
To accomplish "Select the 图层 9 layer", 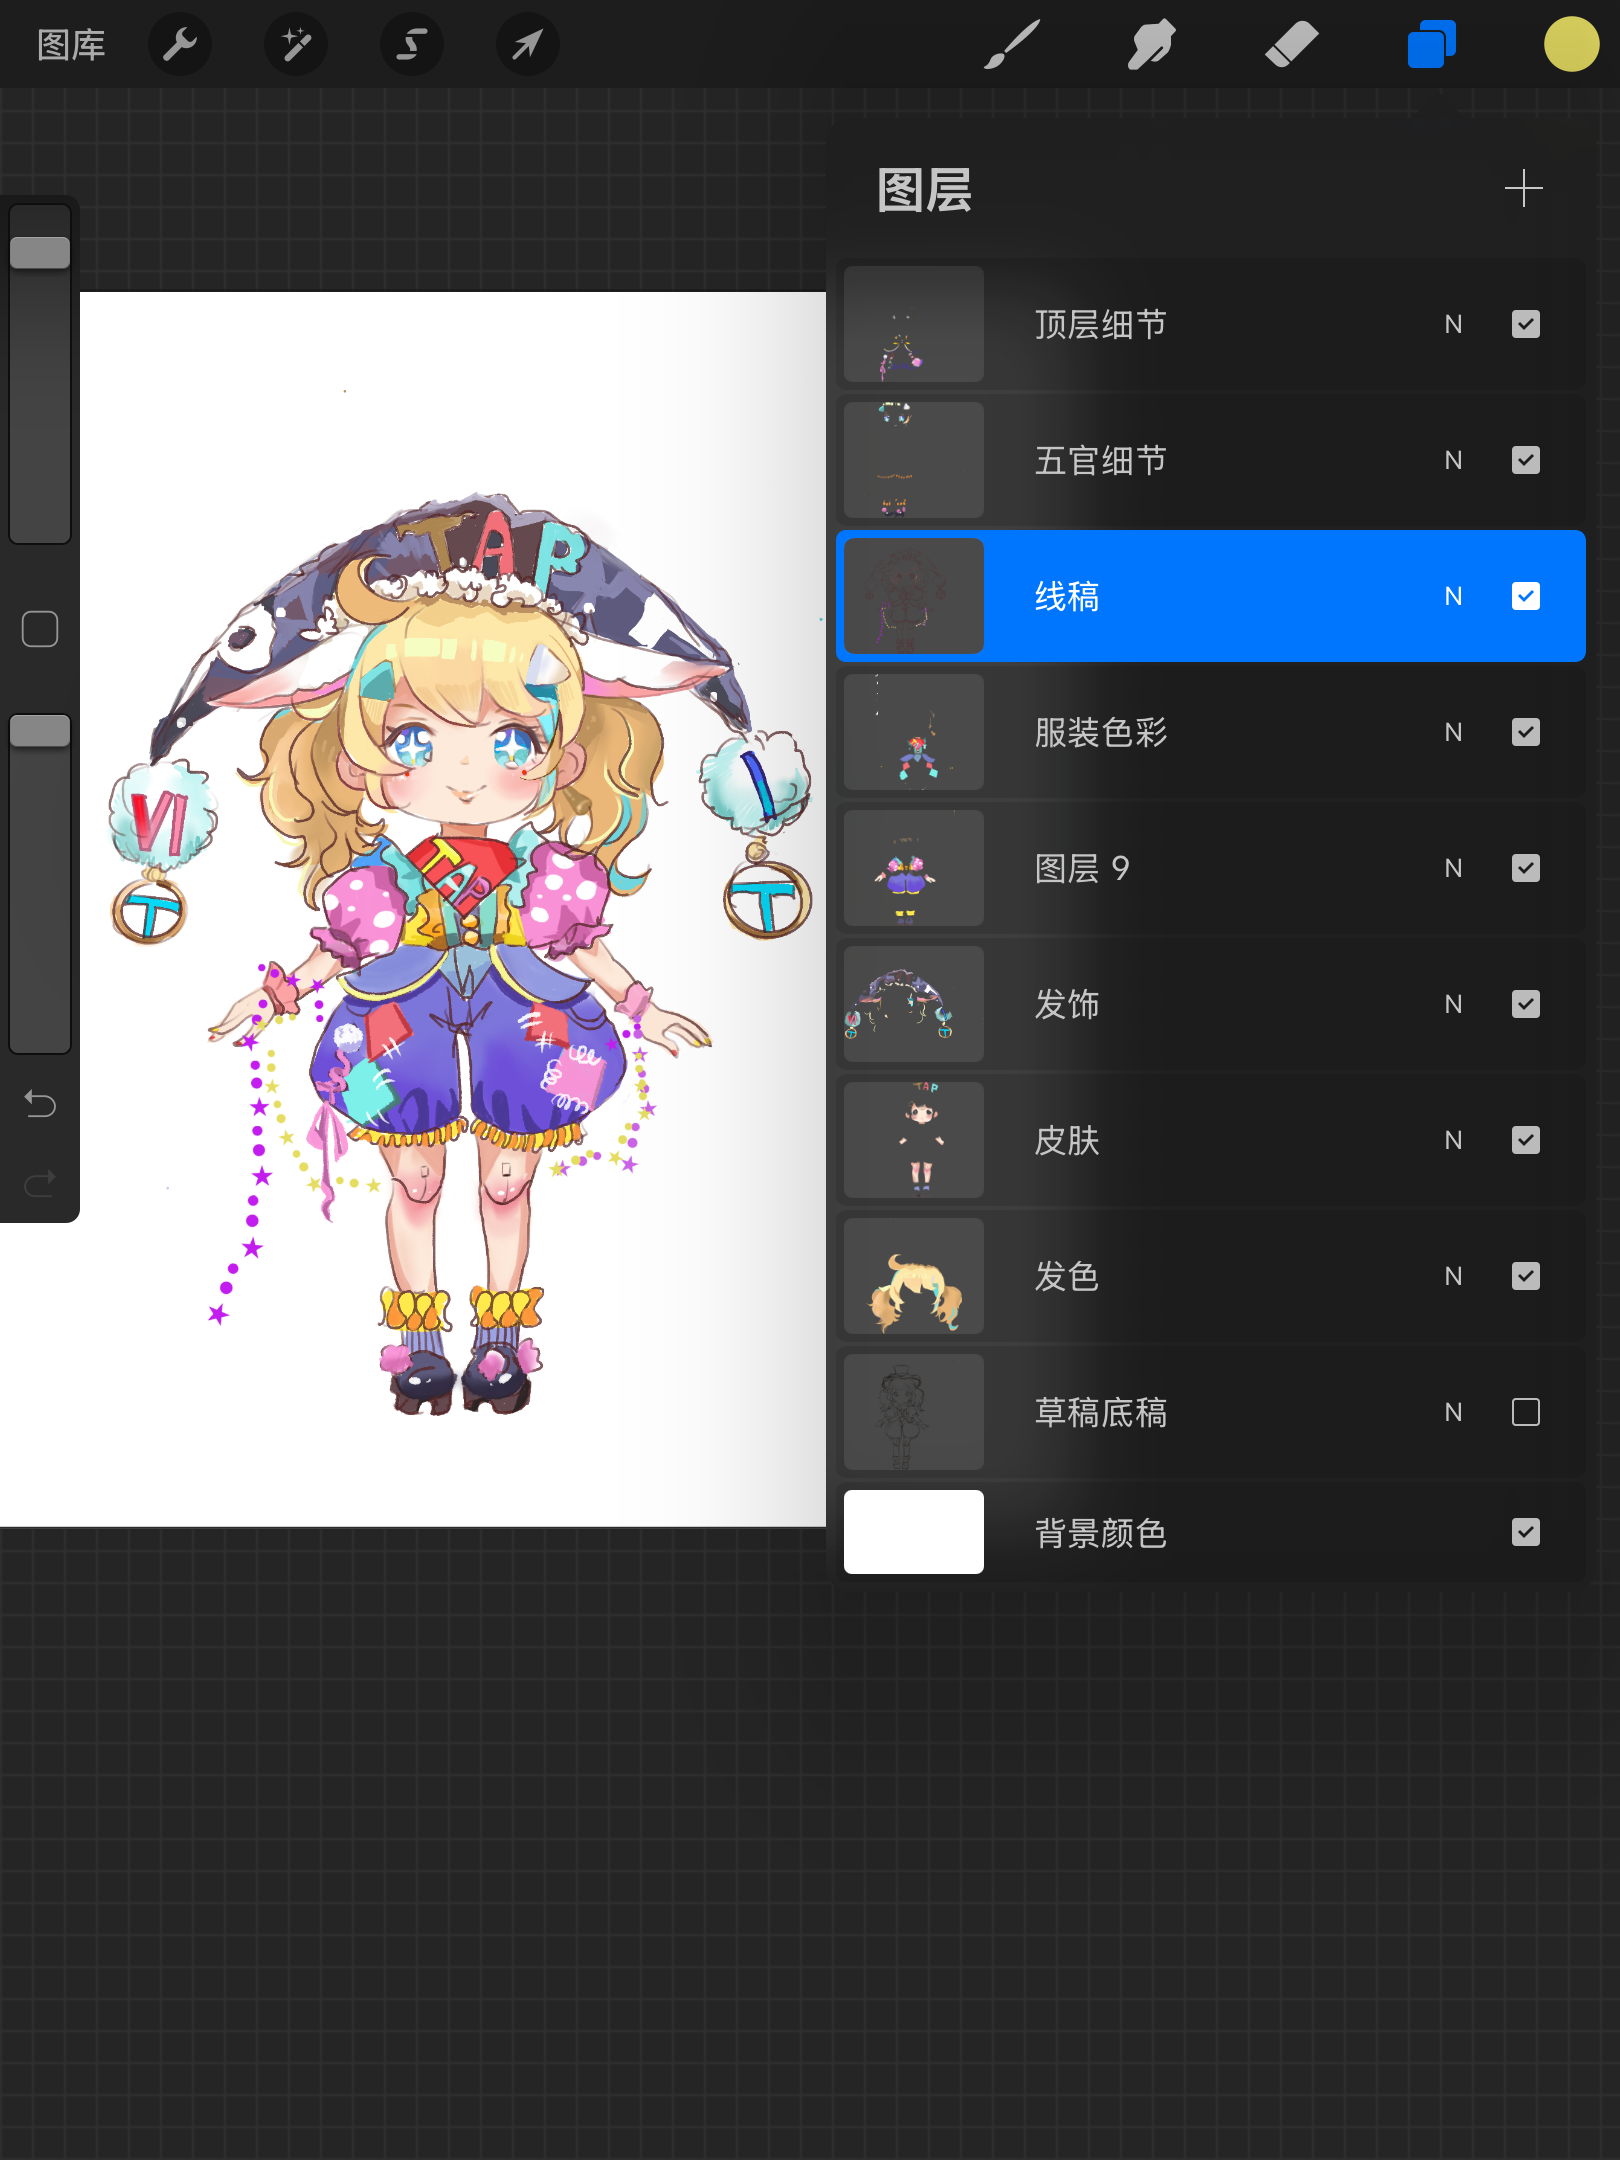I will coord(1150,868).
